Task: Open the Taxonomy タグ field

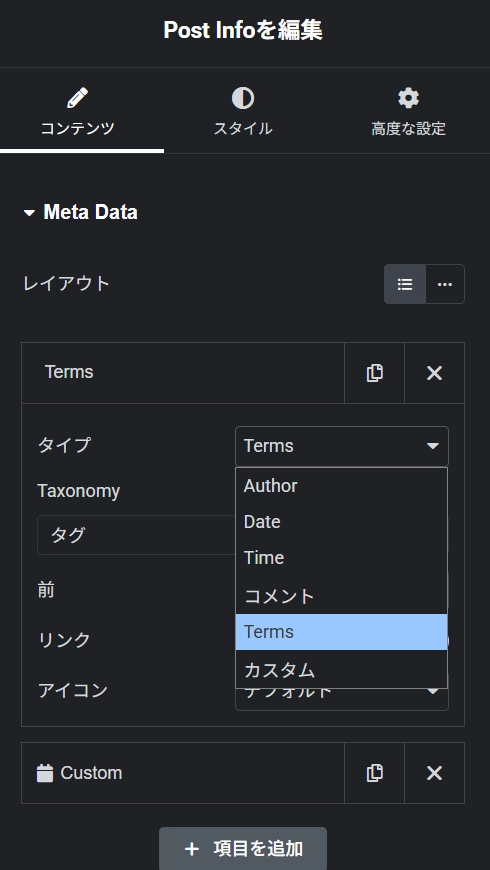Action: tap(137, 535)
